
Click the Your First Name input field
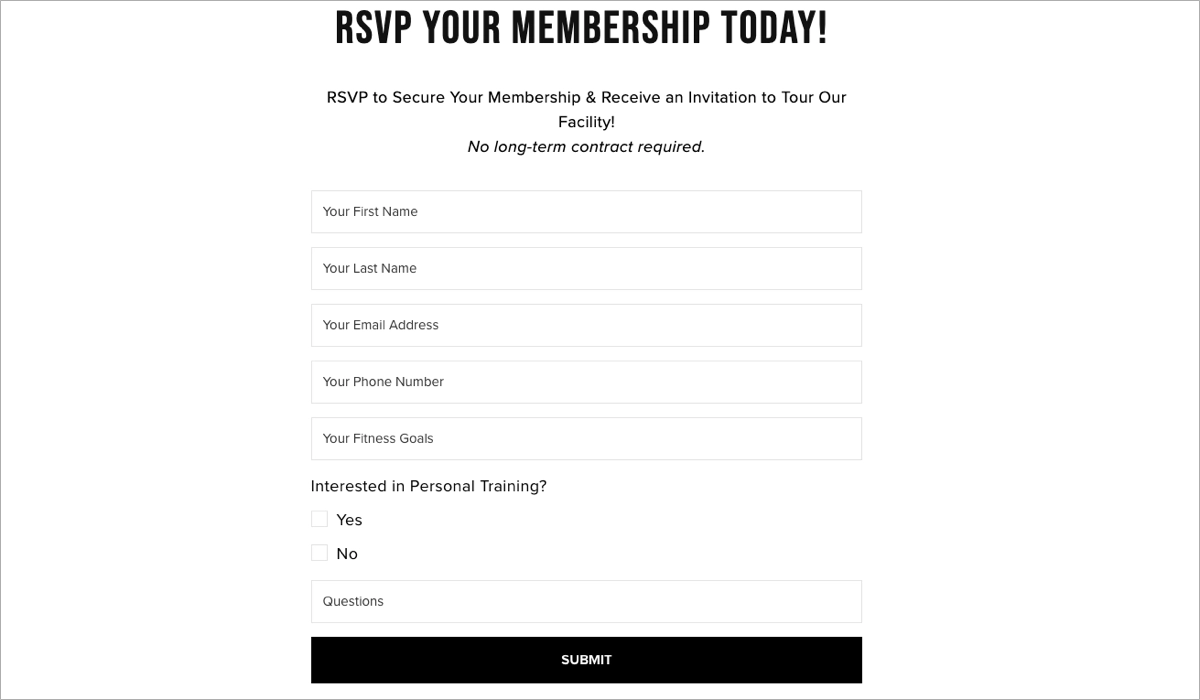point(586,211)
